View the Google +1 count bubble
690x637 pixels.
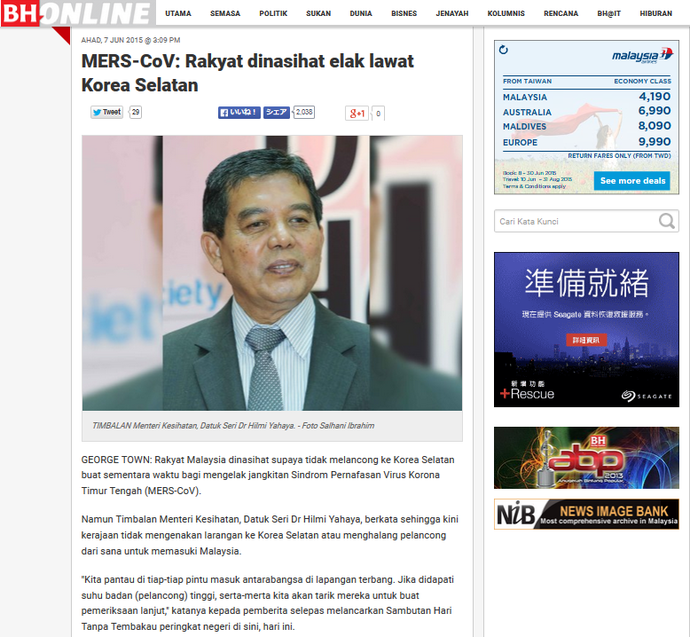click(x=378, y=113)
